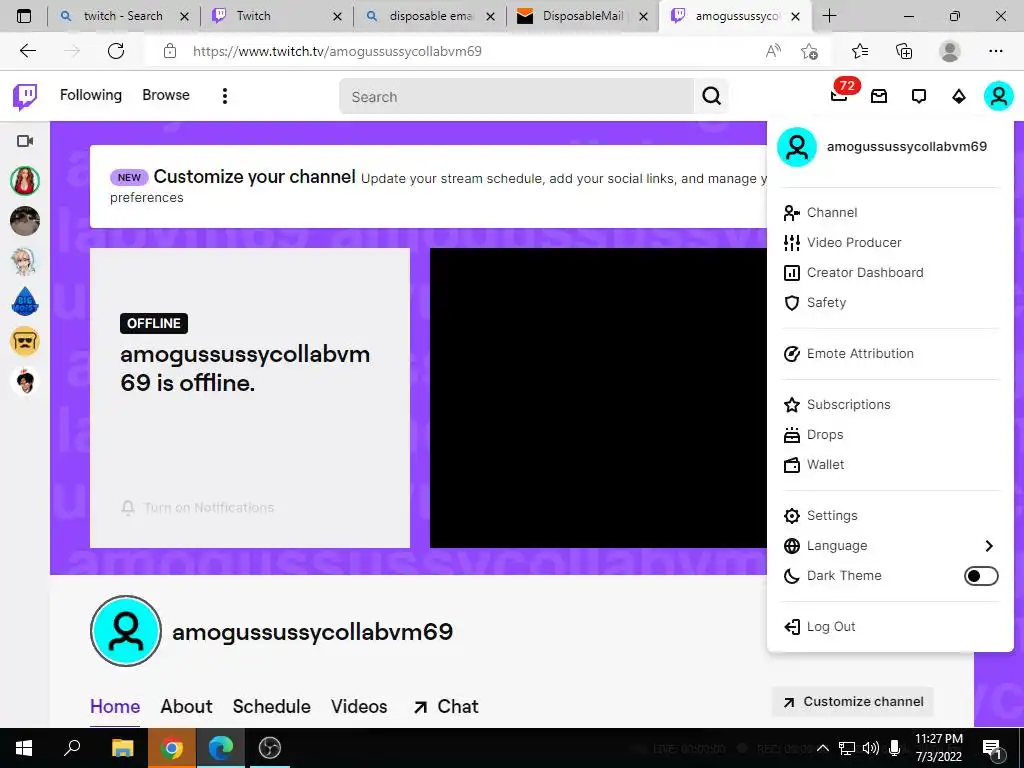Open Windows taskbar search
This screenshot has height=768, width=1024.
coord(72,748)
